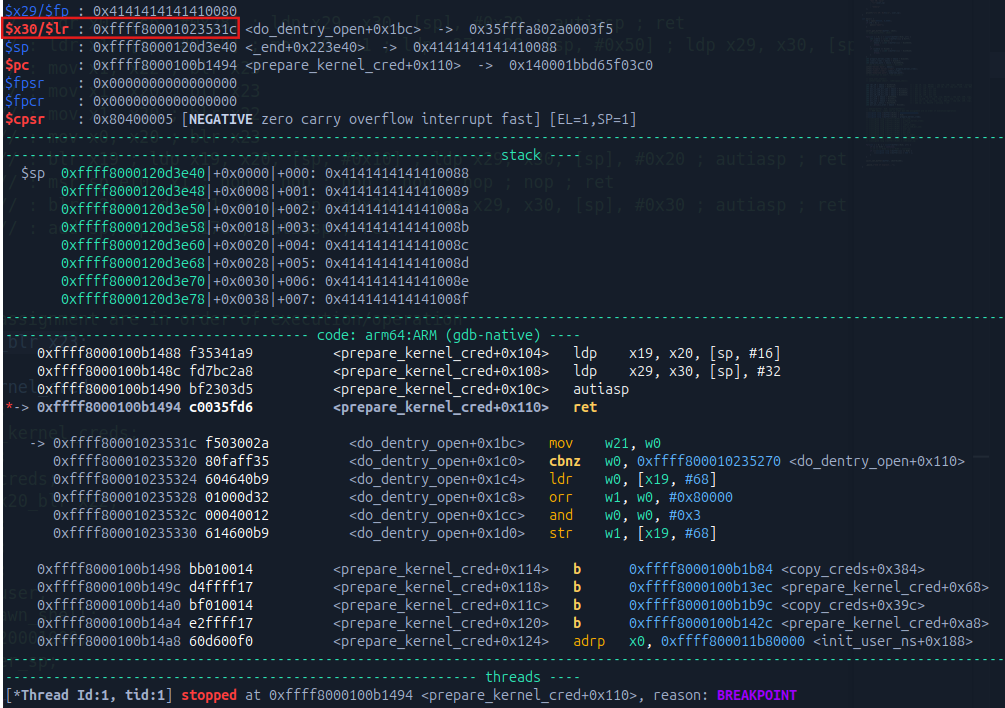
Task: Click the red stopped status text
Action: click(208, 695)
